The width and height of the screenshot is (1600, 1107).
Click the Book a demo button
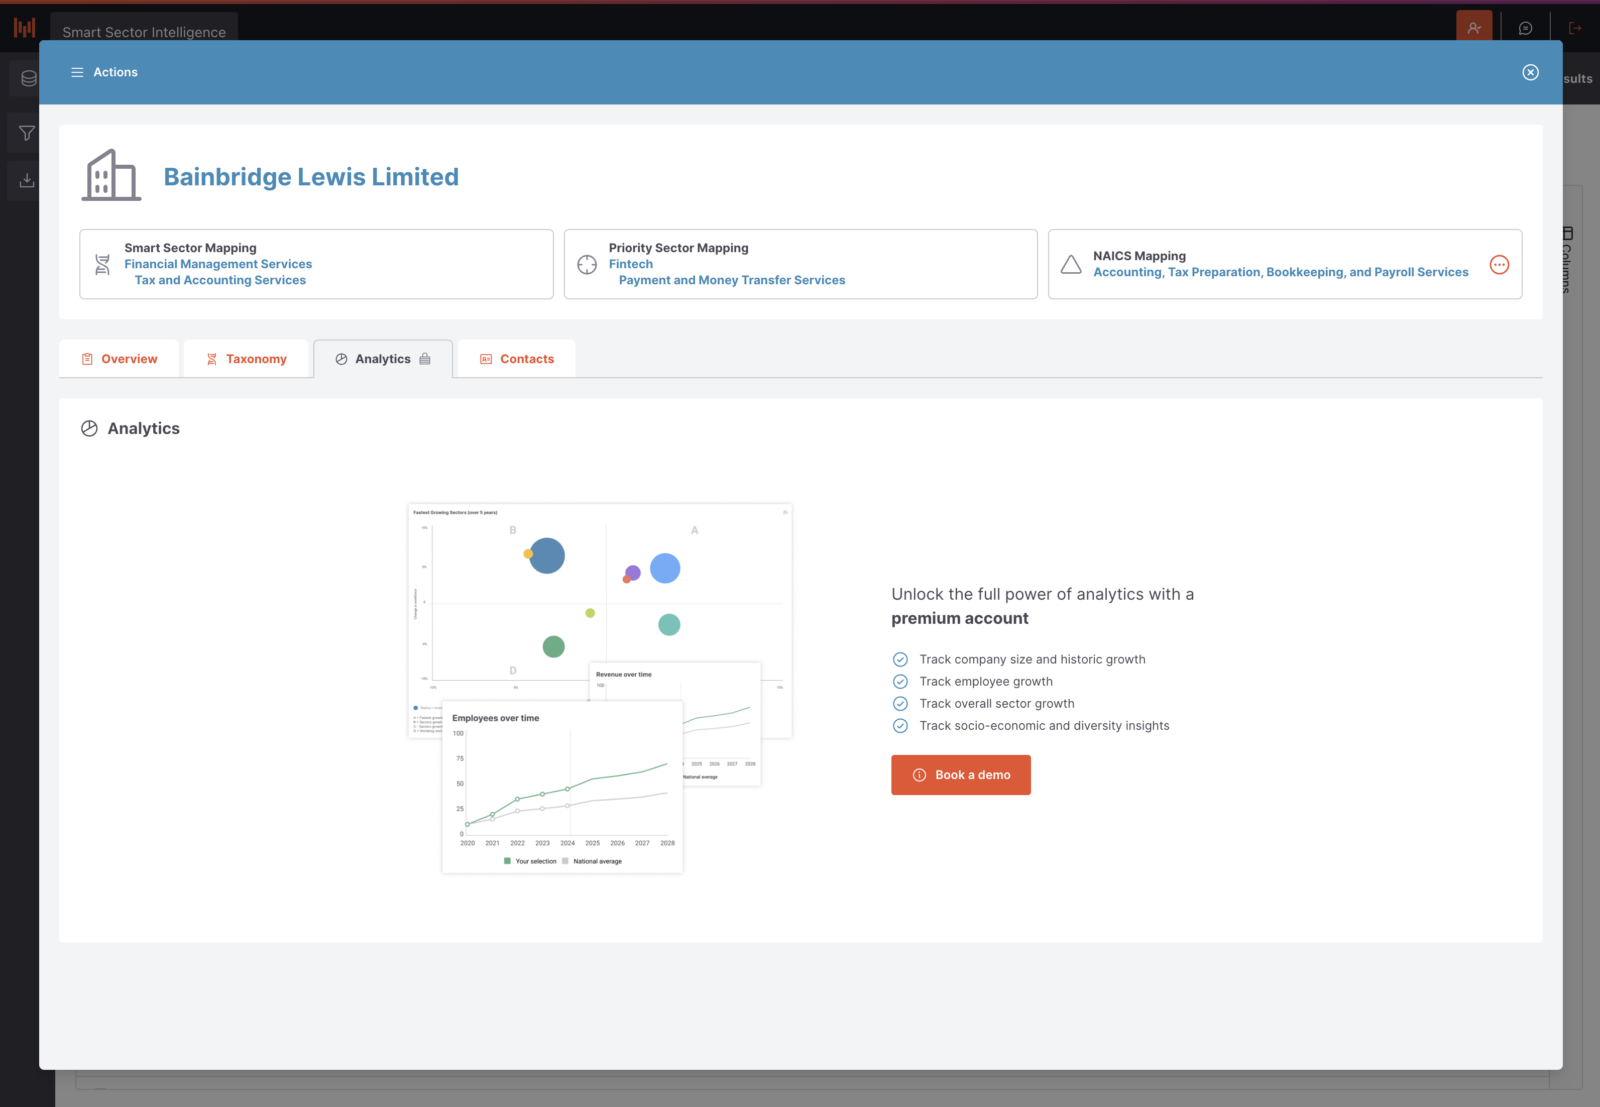coord(961,775)
